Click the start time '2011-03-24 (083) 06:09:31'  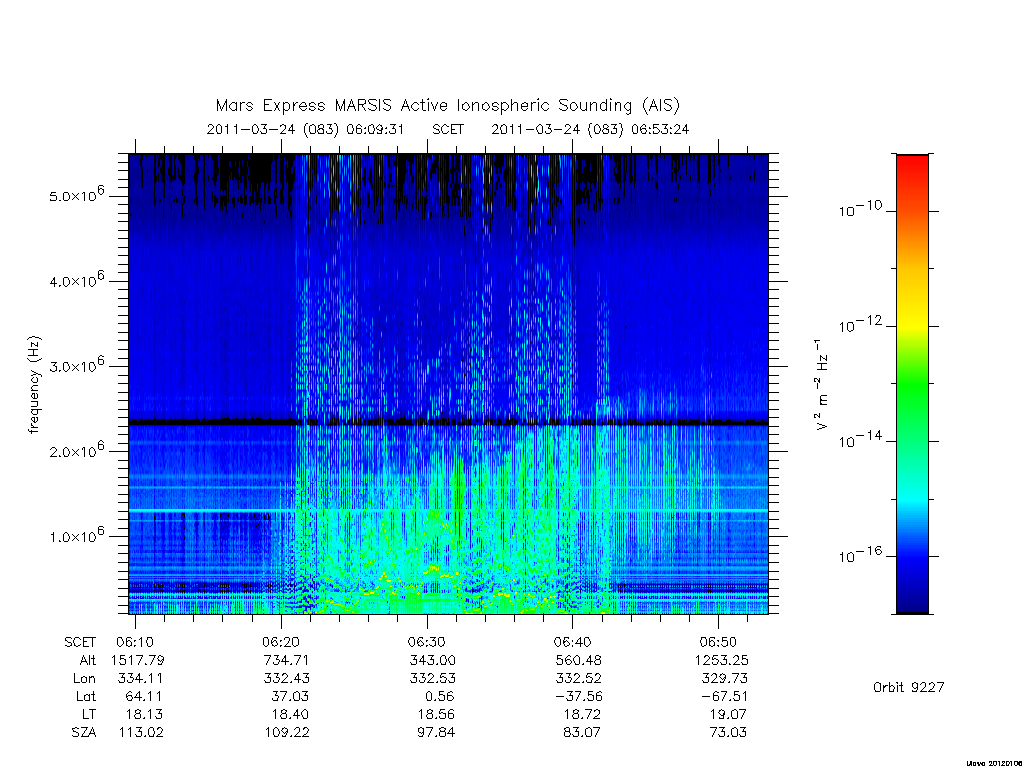(305, 129)
